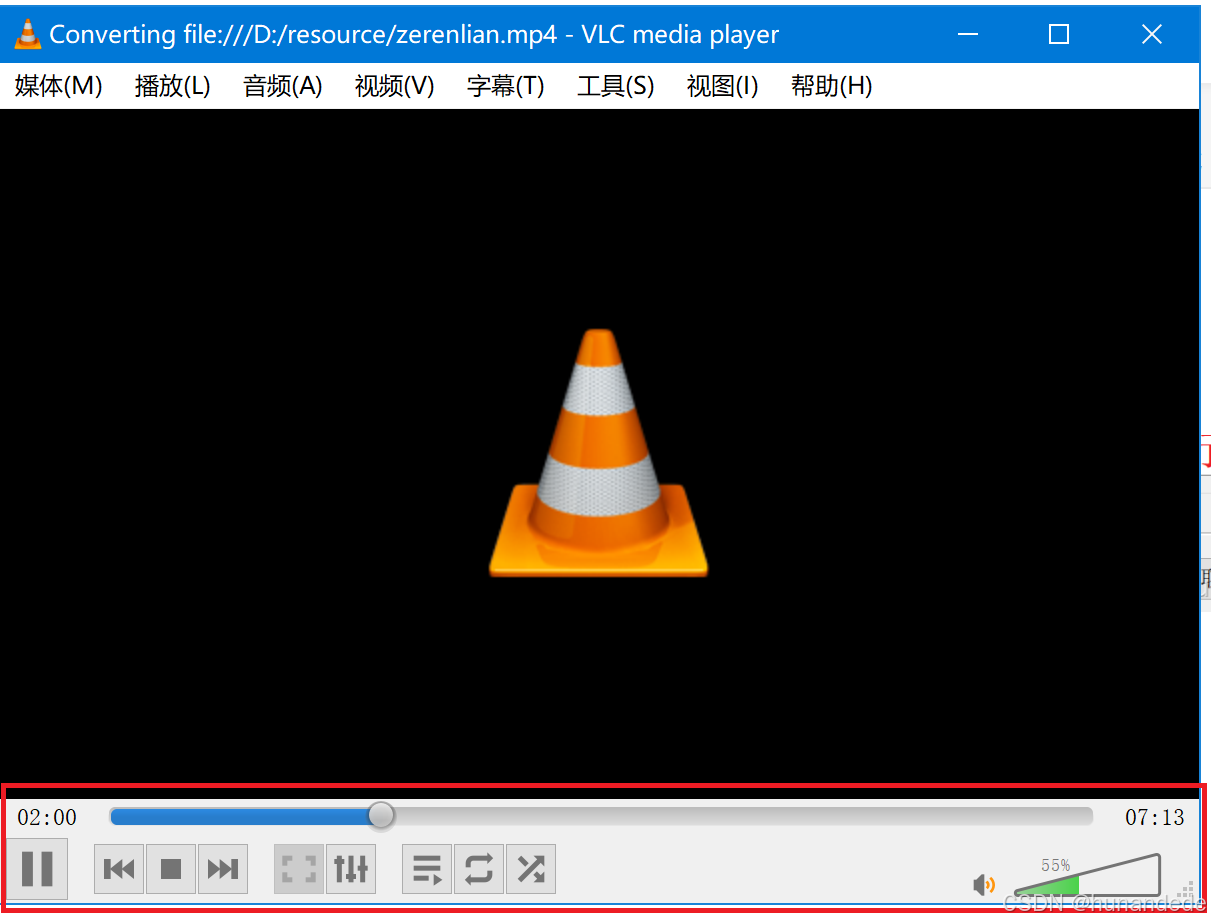
Task: Toggle fullscreen video mode
Action: tap(299, 869)
